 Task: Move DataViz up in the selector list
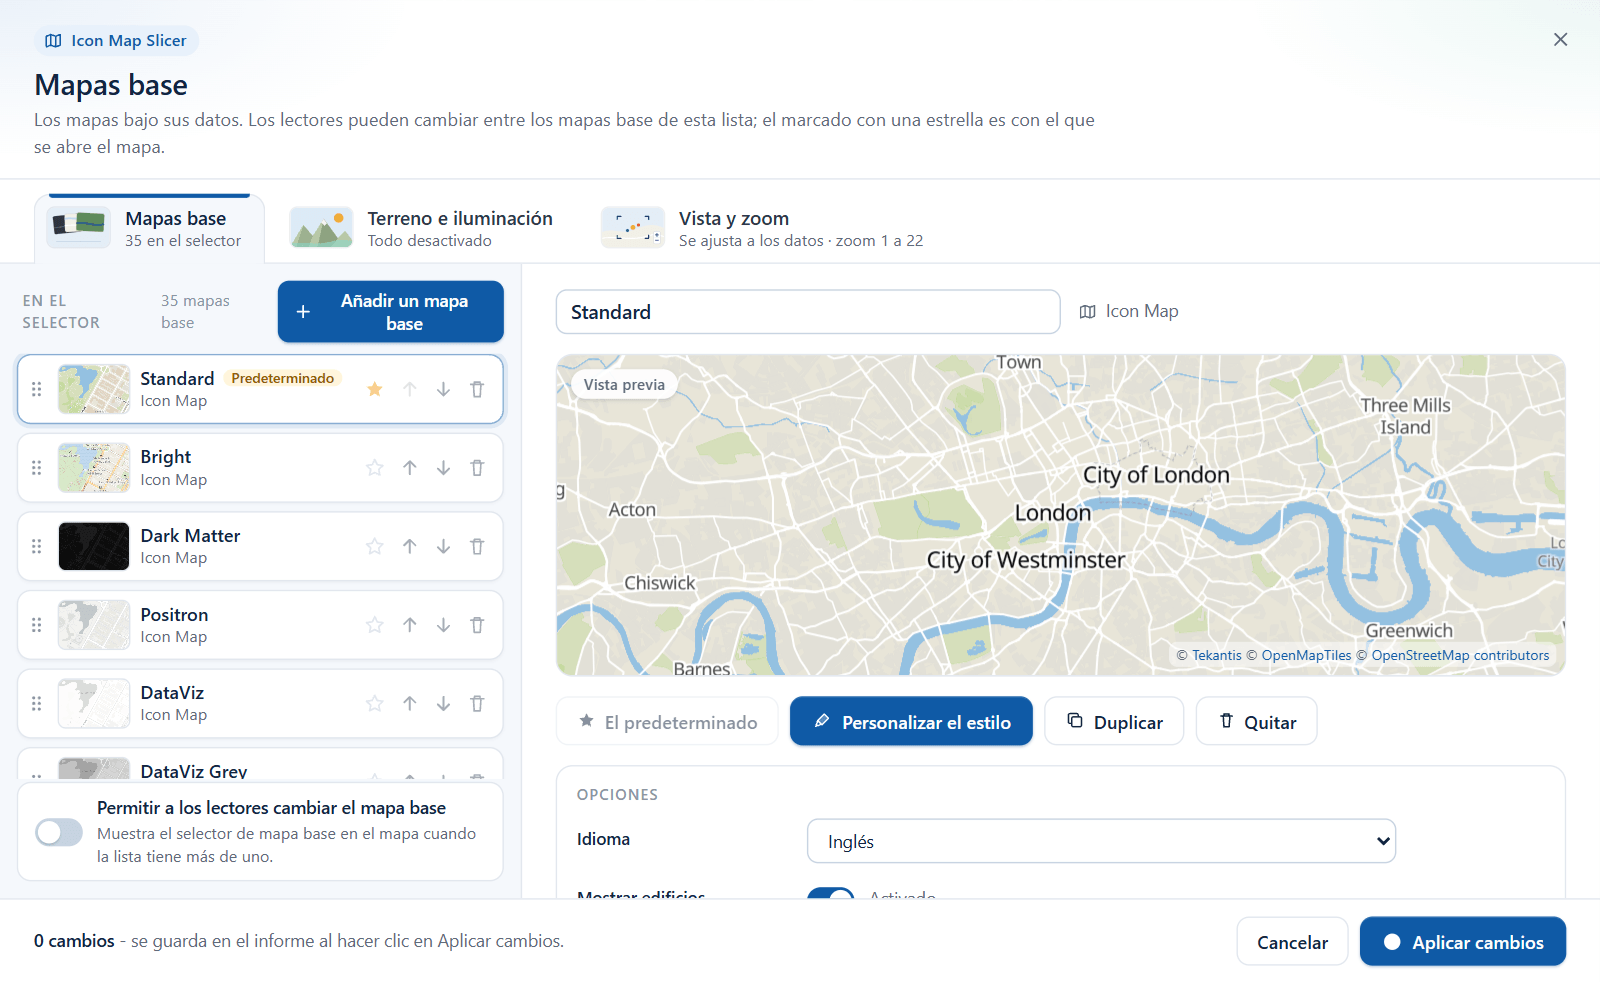click(409, 703)
